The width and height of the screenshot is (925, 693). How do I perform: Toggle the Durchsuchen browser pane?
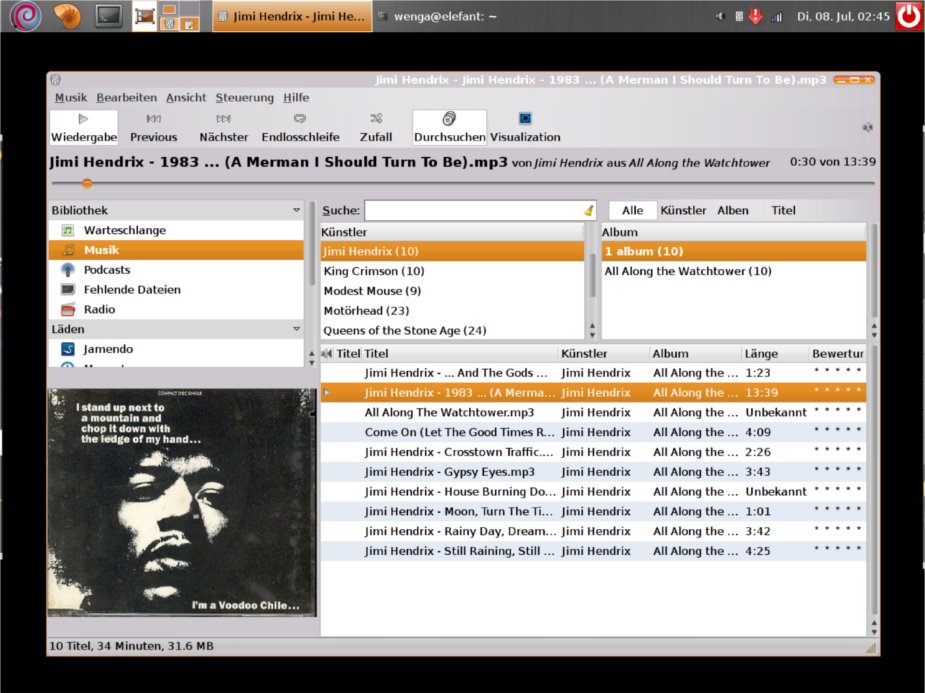point(450,127)
